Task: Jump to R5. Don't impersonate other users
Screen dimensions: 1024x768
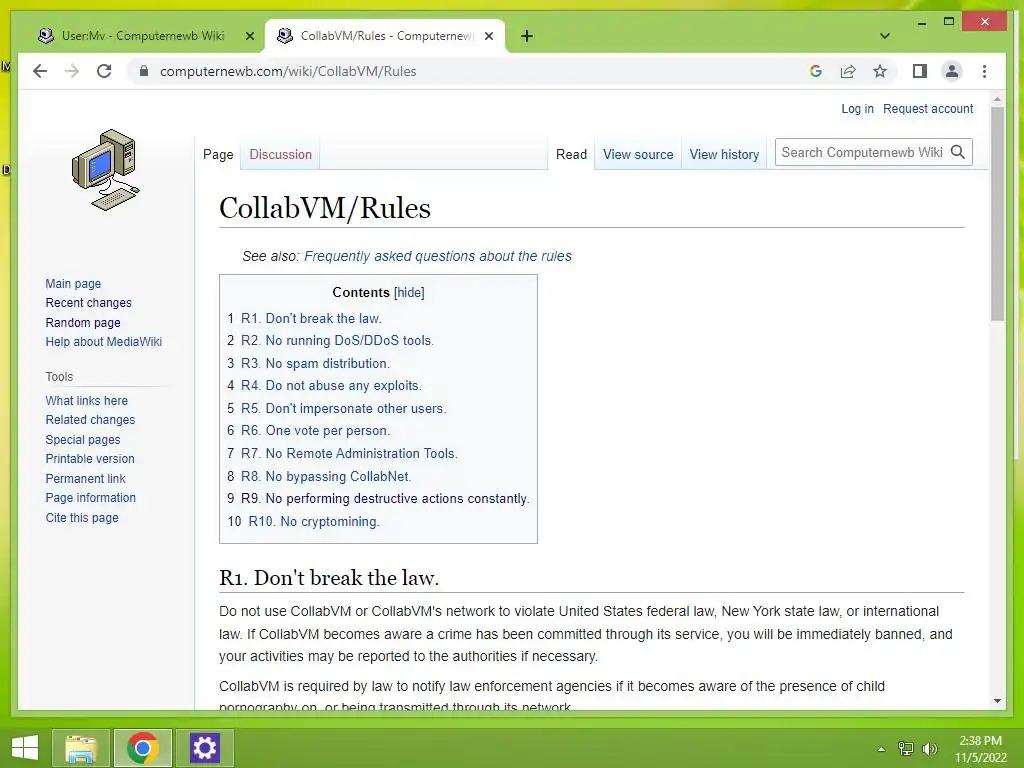Action: 344,408
